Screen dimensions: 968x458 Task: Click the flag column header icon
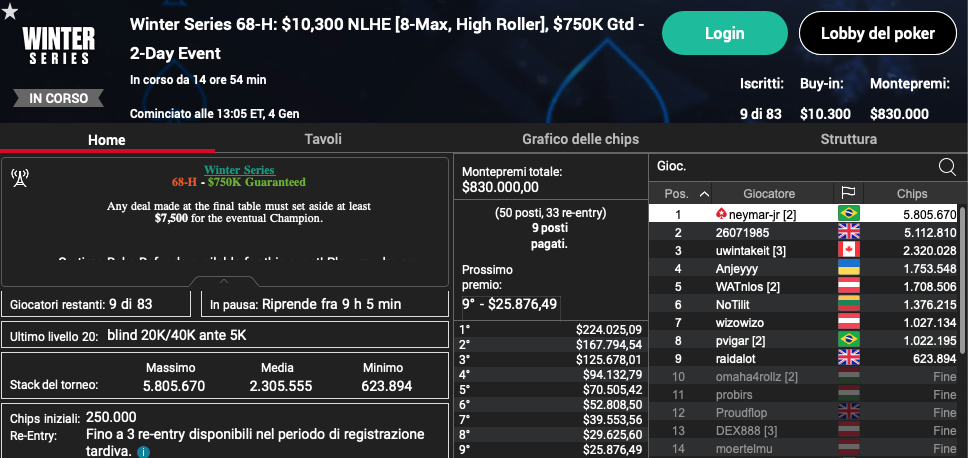[848, 194]
